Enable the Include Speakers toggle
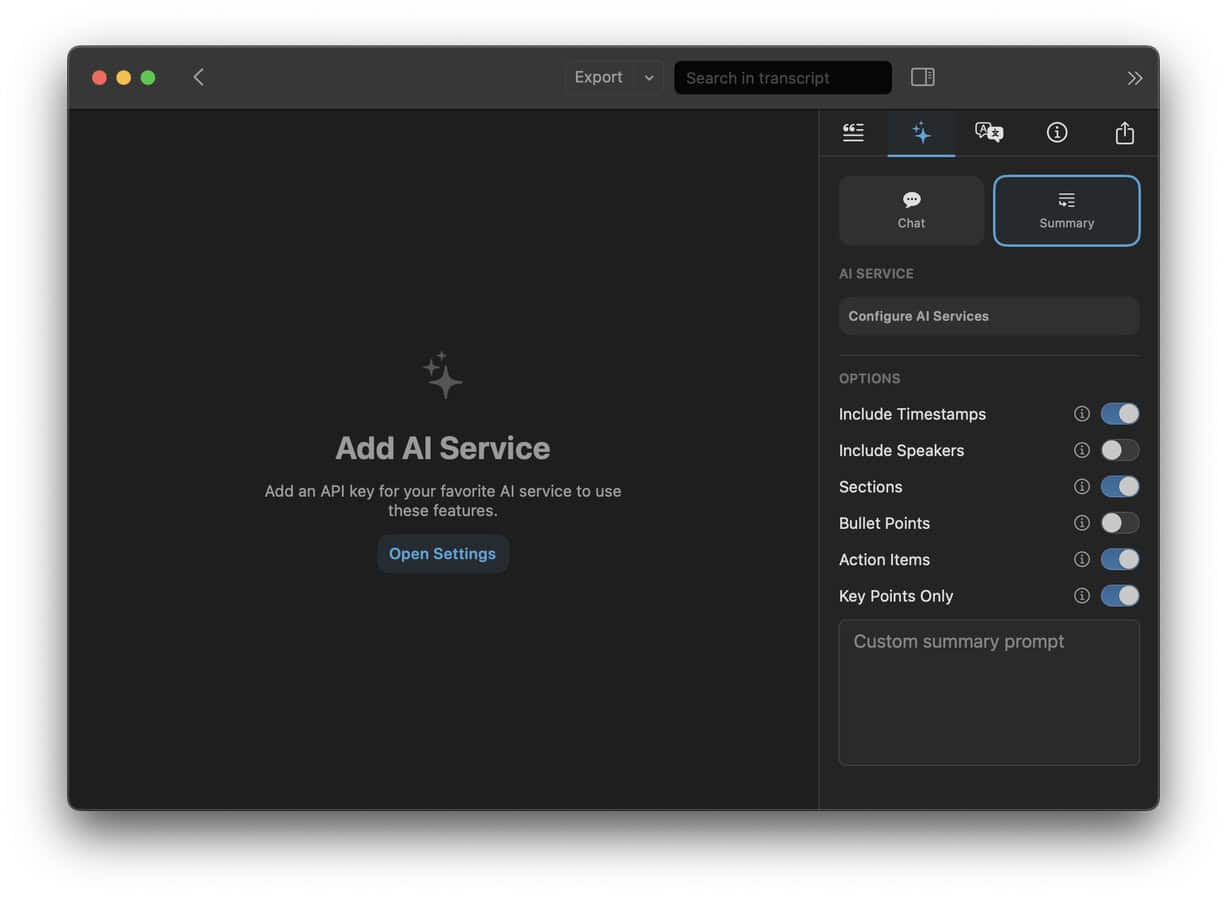 pyautogui.click(x=1119, y=450)
